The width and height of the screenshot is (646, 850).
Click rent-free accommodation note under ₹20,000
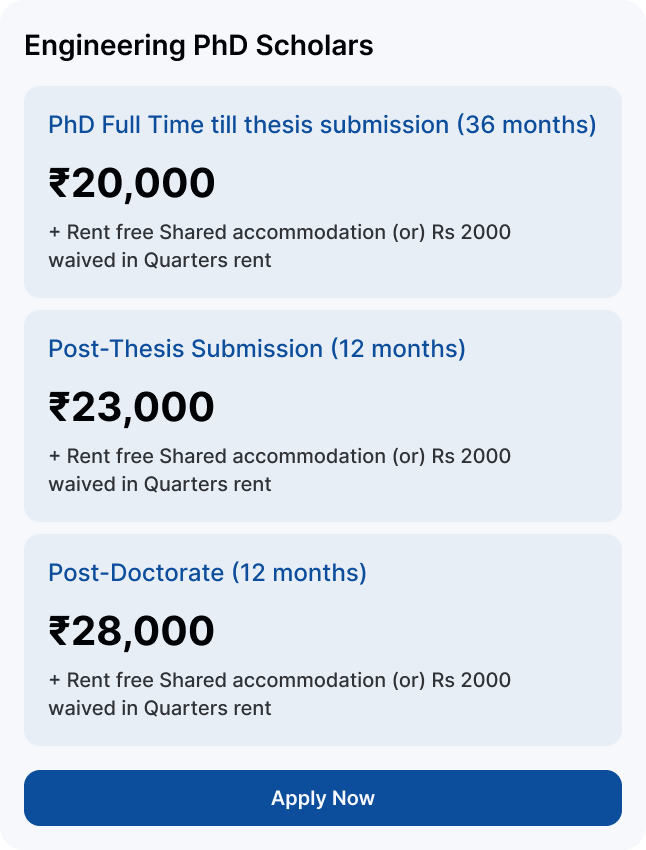coord(280,246)
